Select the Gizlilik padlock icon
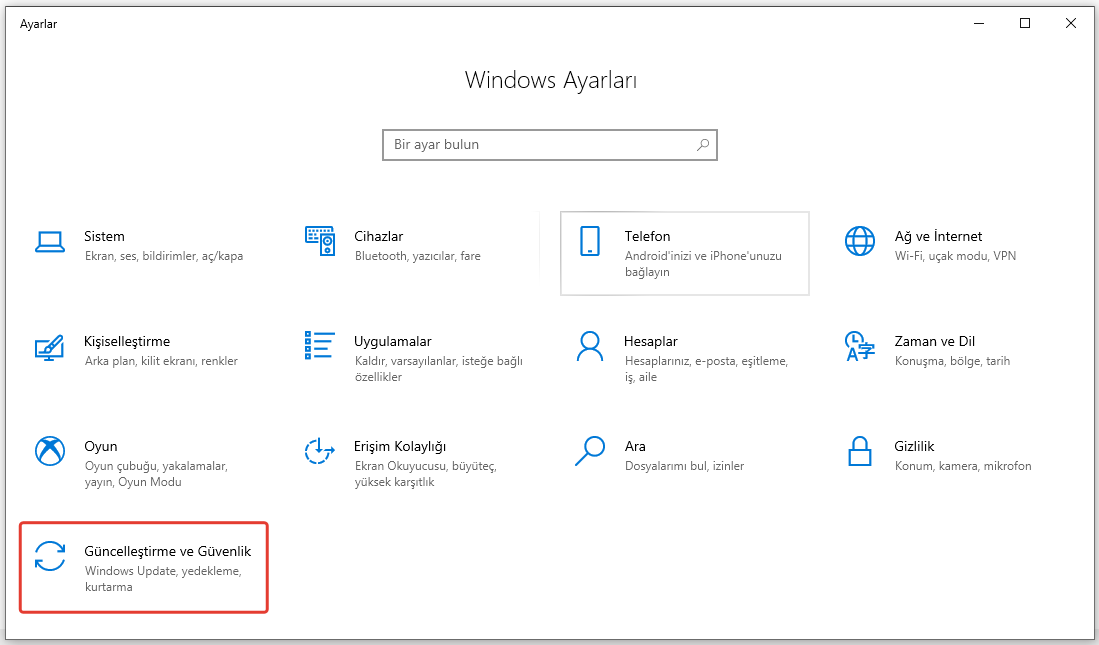The height and width of the screenshot is (645, 1099). point(859,451)
